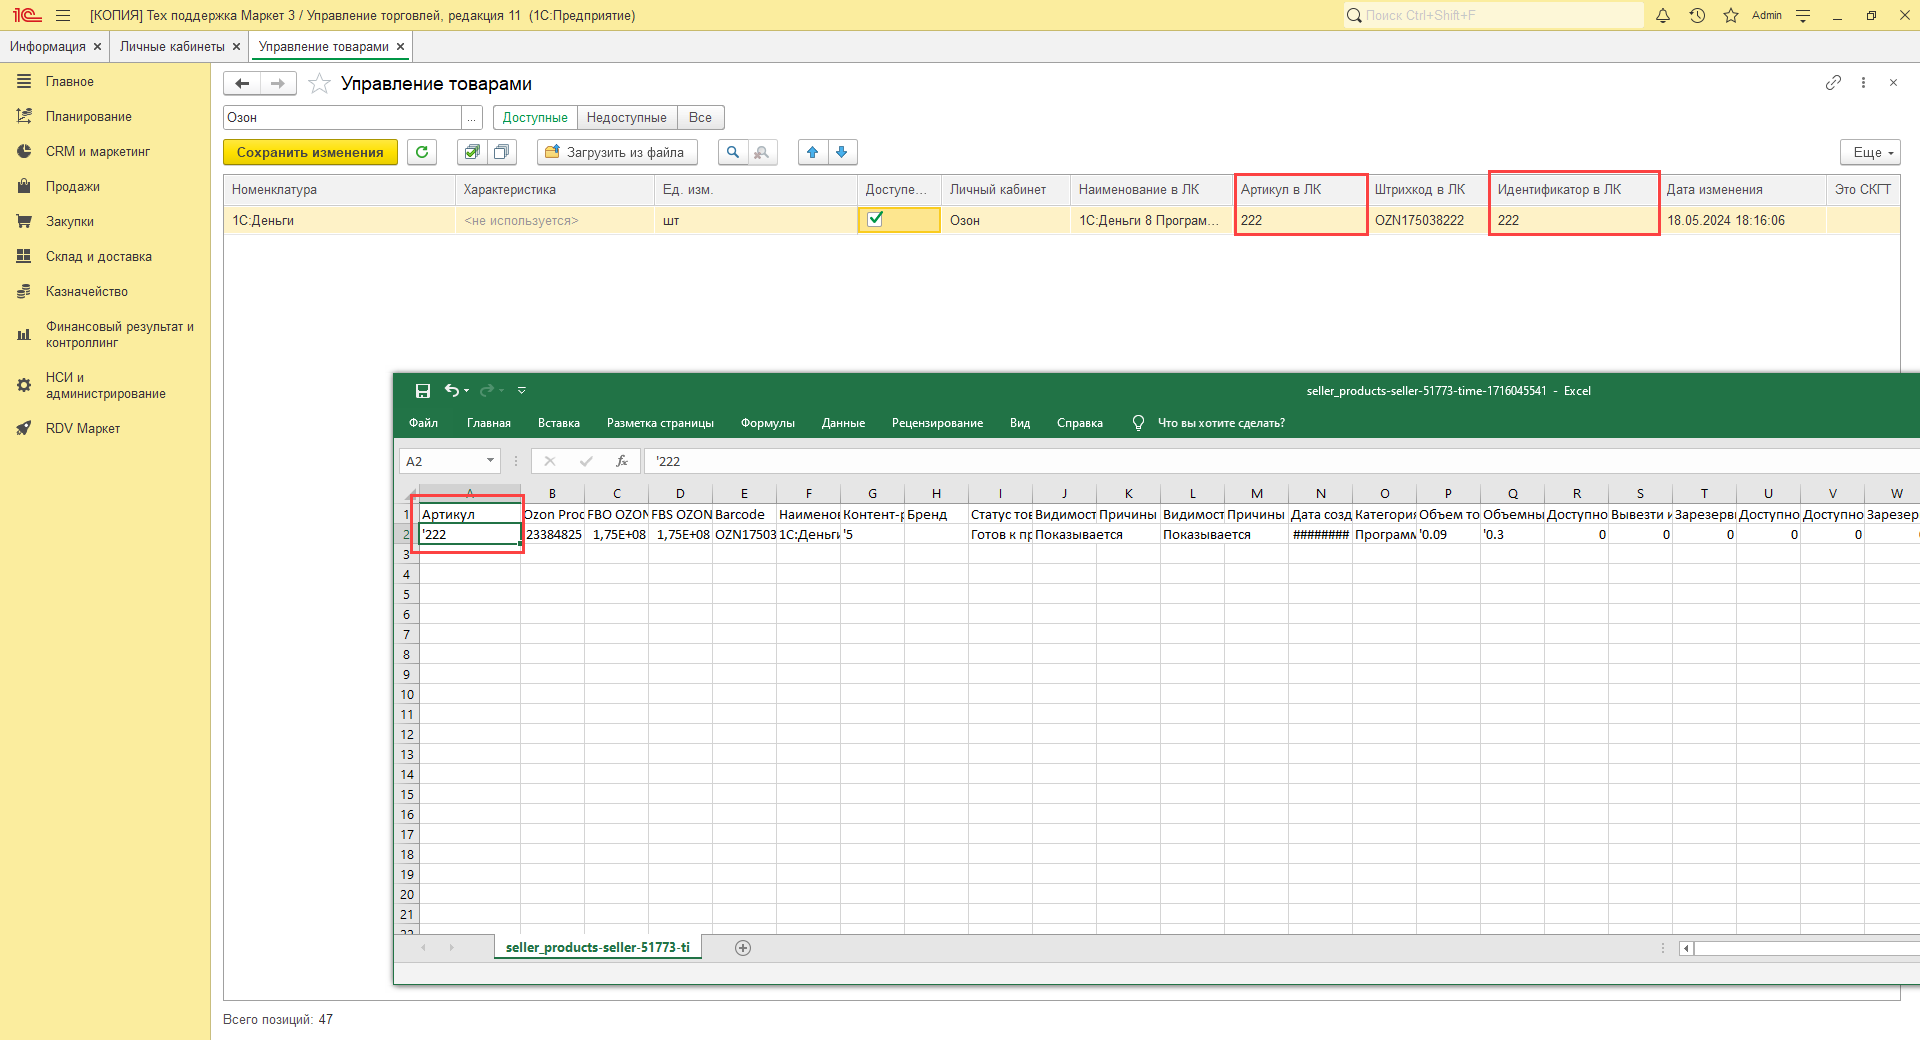Switch to the Личные кабинеты tab

click(172, 47)
